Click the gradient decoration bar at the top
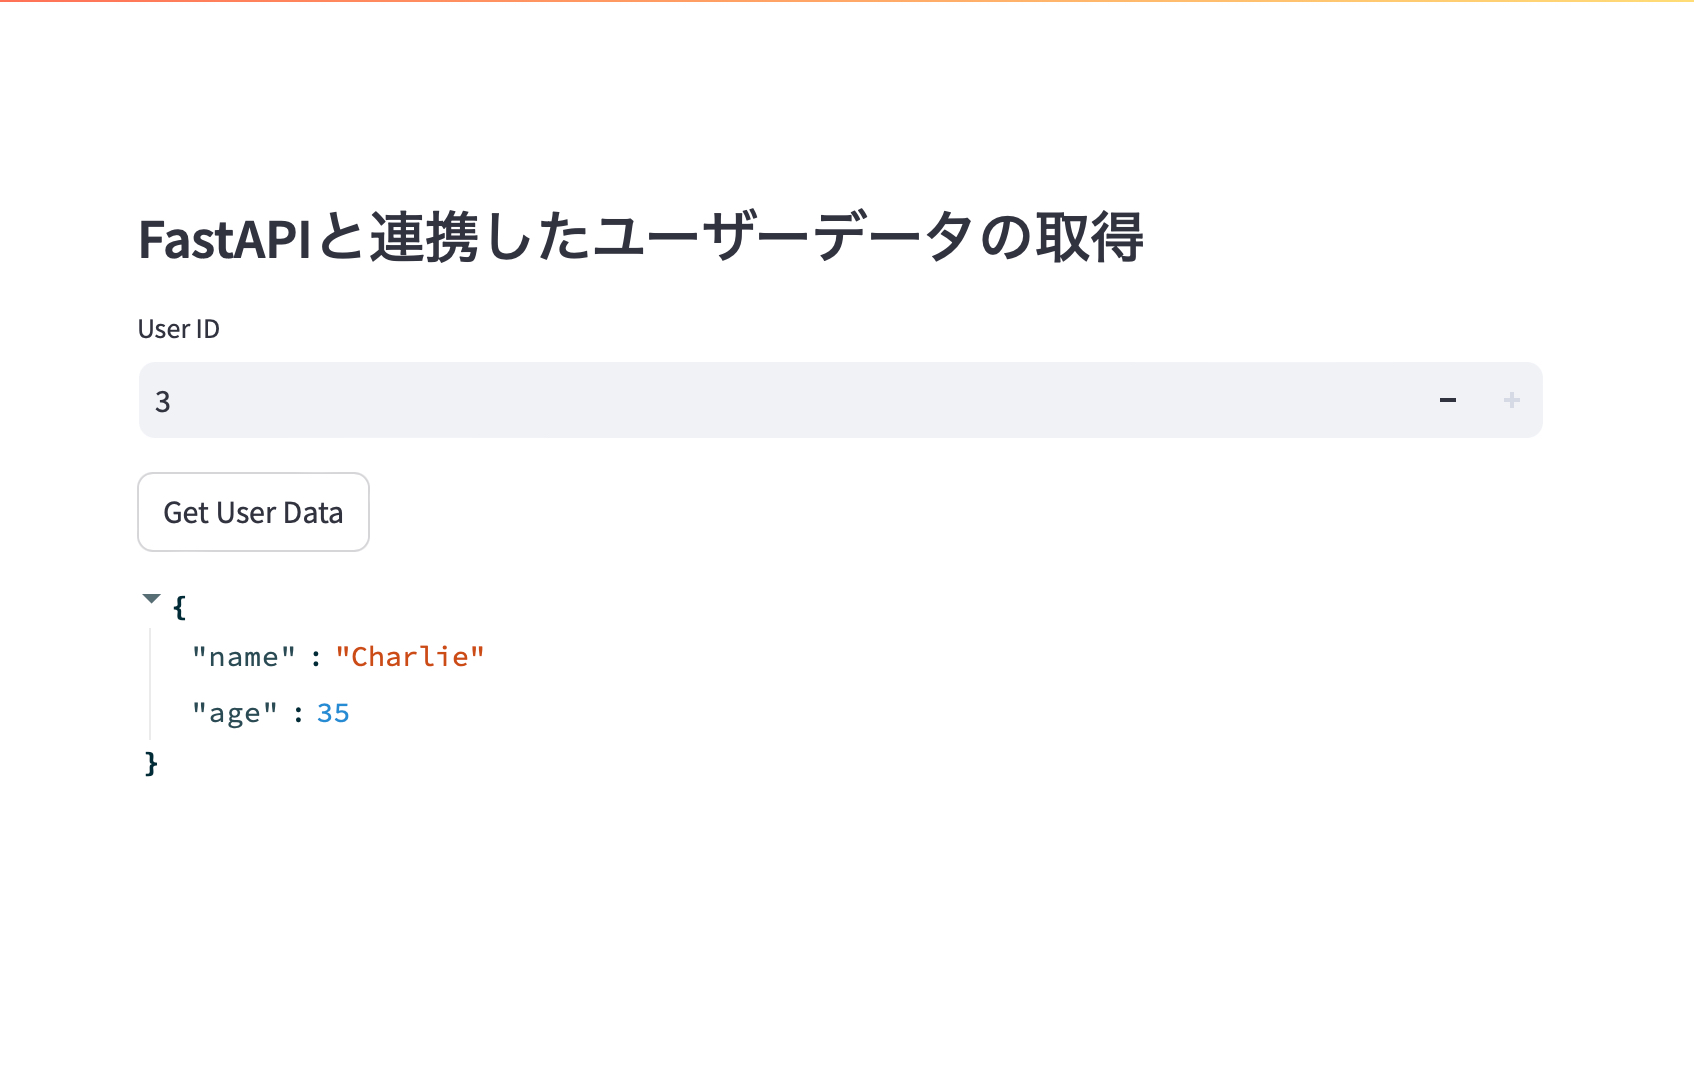1694x1066 pixels. click(847, 3)
